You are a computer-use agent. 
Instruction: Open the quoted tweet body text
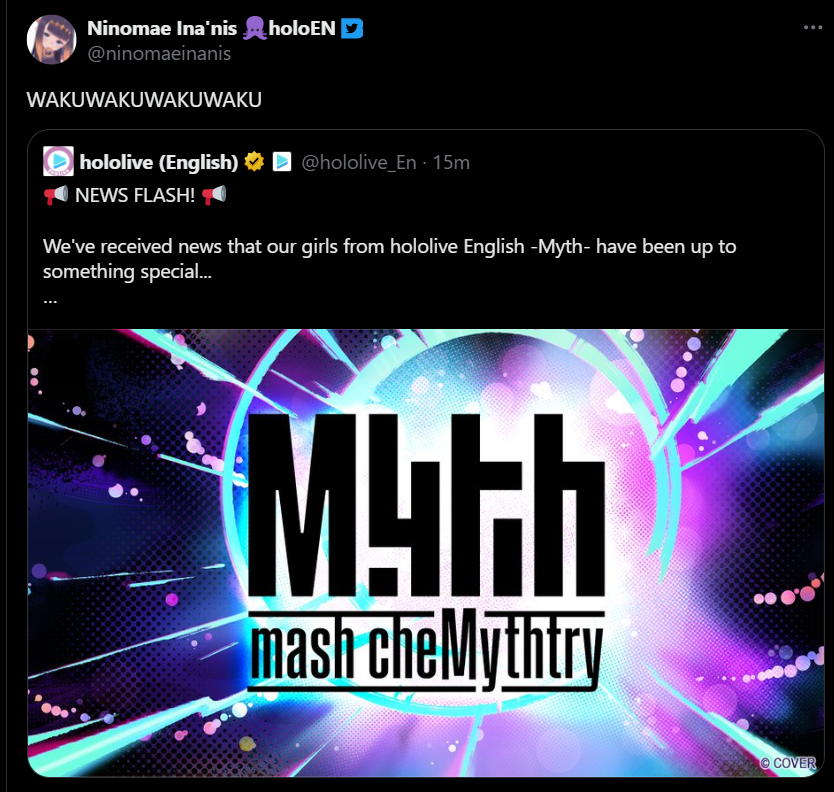coord(389,259)
